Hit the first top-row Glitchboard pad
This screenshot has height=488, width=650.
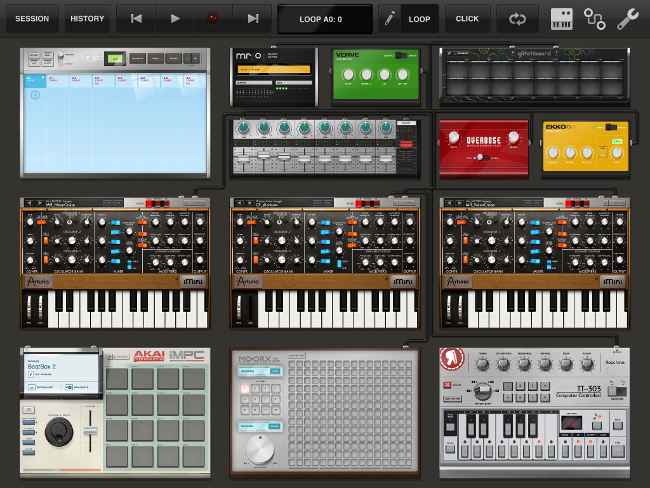pos(457,70)
